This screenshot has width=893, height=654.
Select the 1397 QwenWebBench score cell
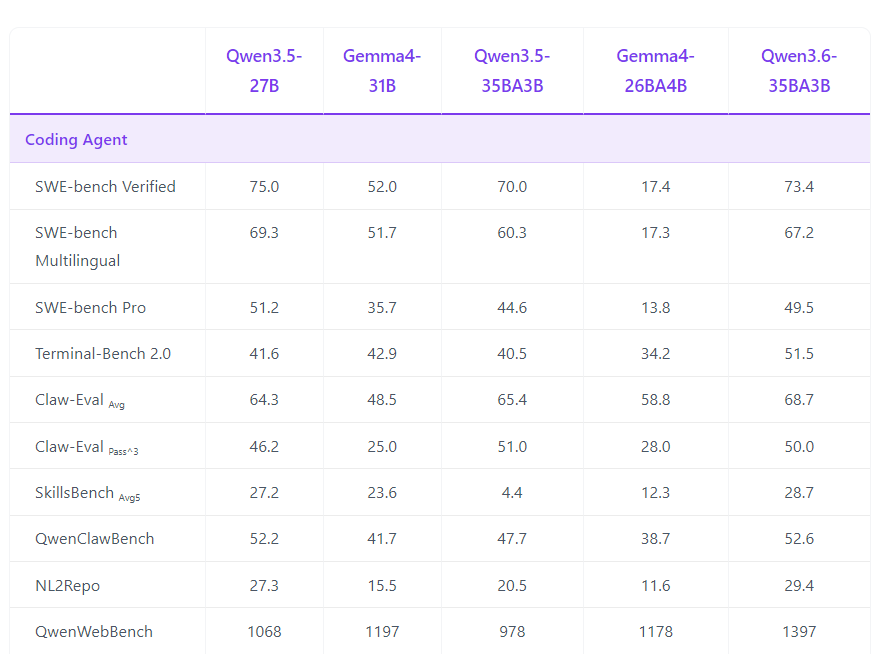(x=799, y=632)
